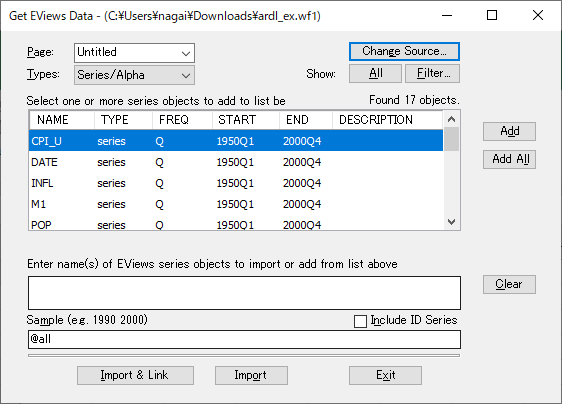Click the Sample field containing @all
This screenshot has height=404, width=562.
point(244,339)
